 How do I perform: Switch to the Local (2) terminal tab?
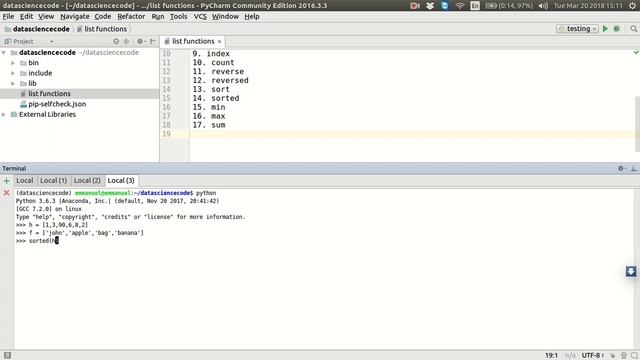tap(87, 180)
